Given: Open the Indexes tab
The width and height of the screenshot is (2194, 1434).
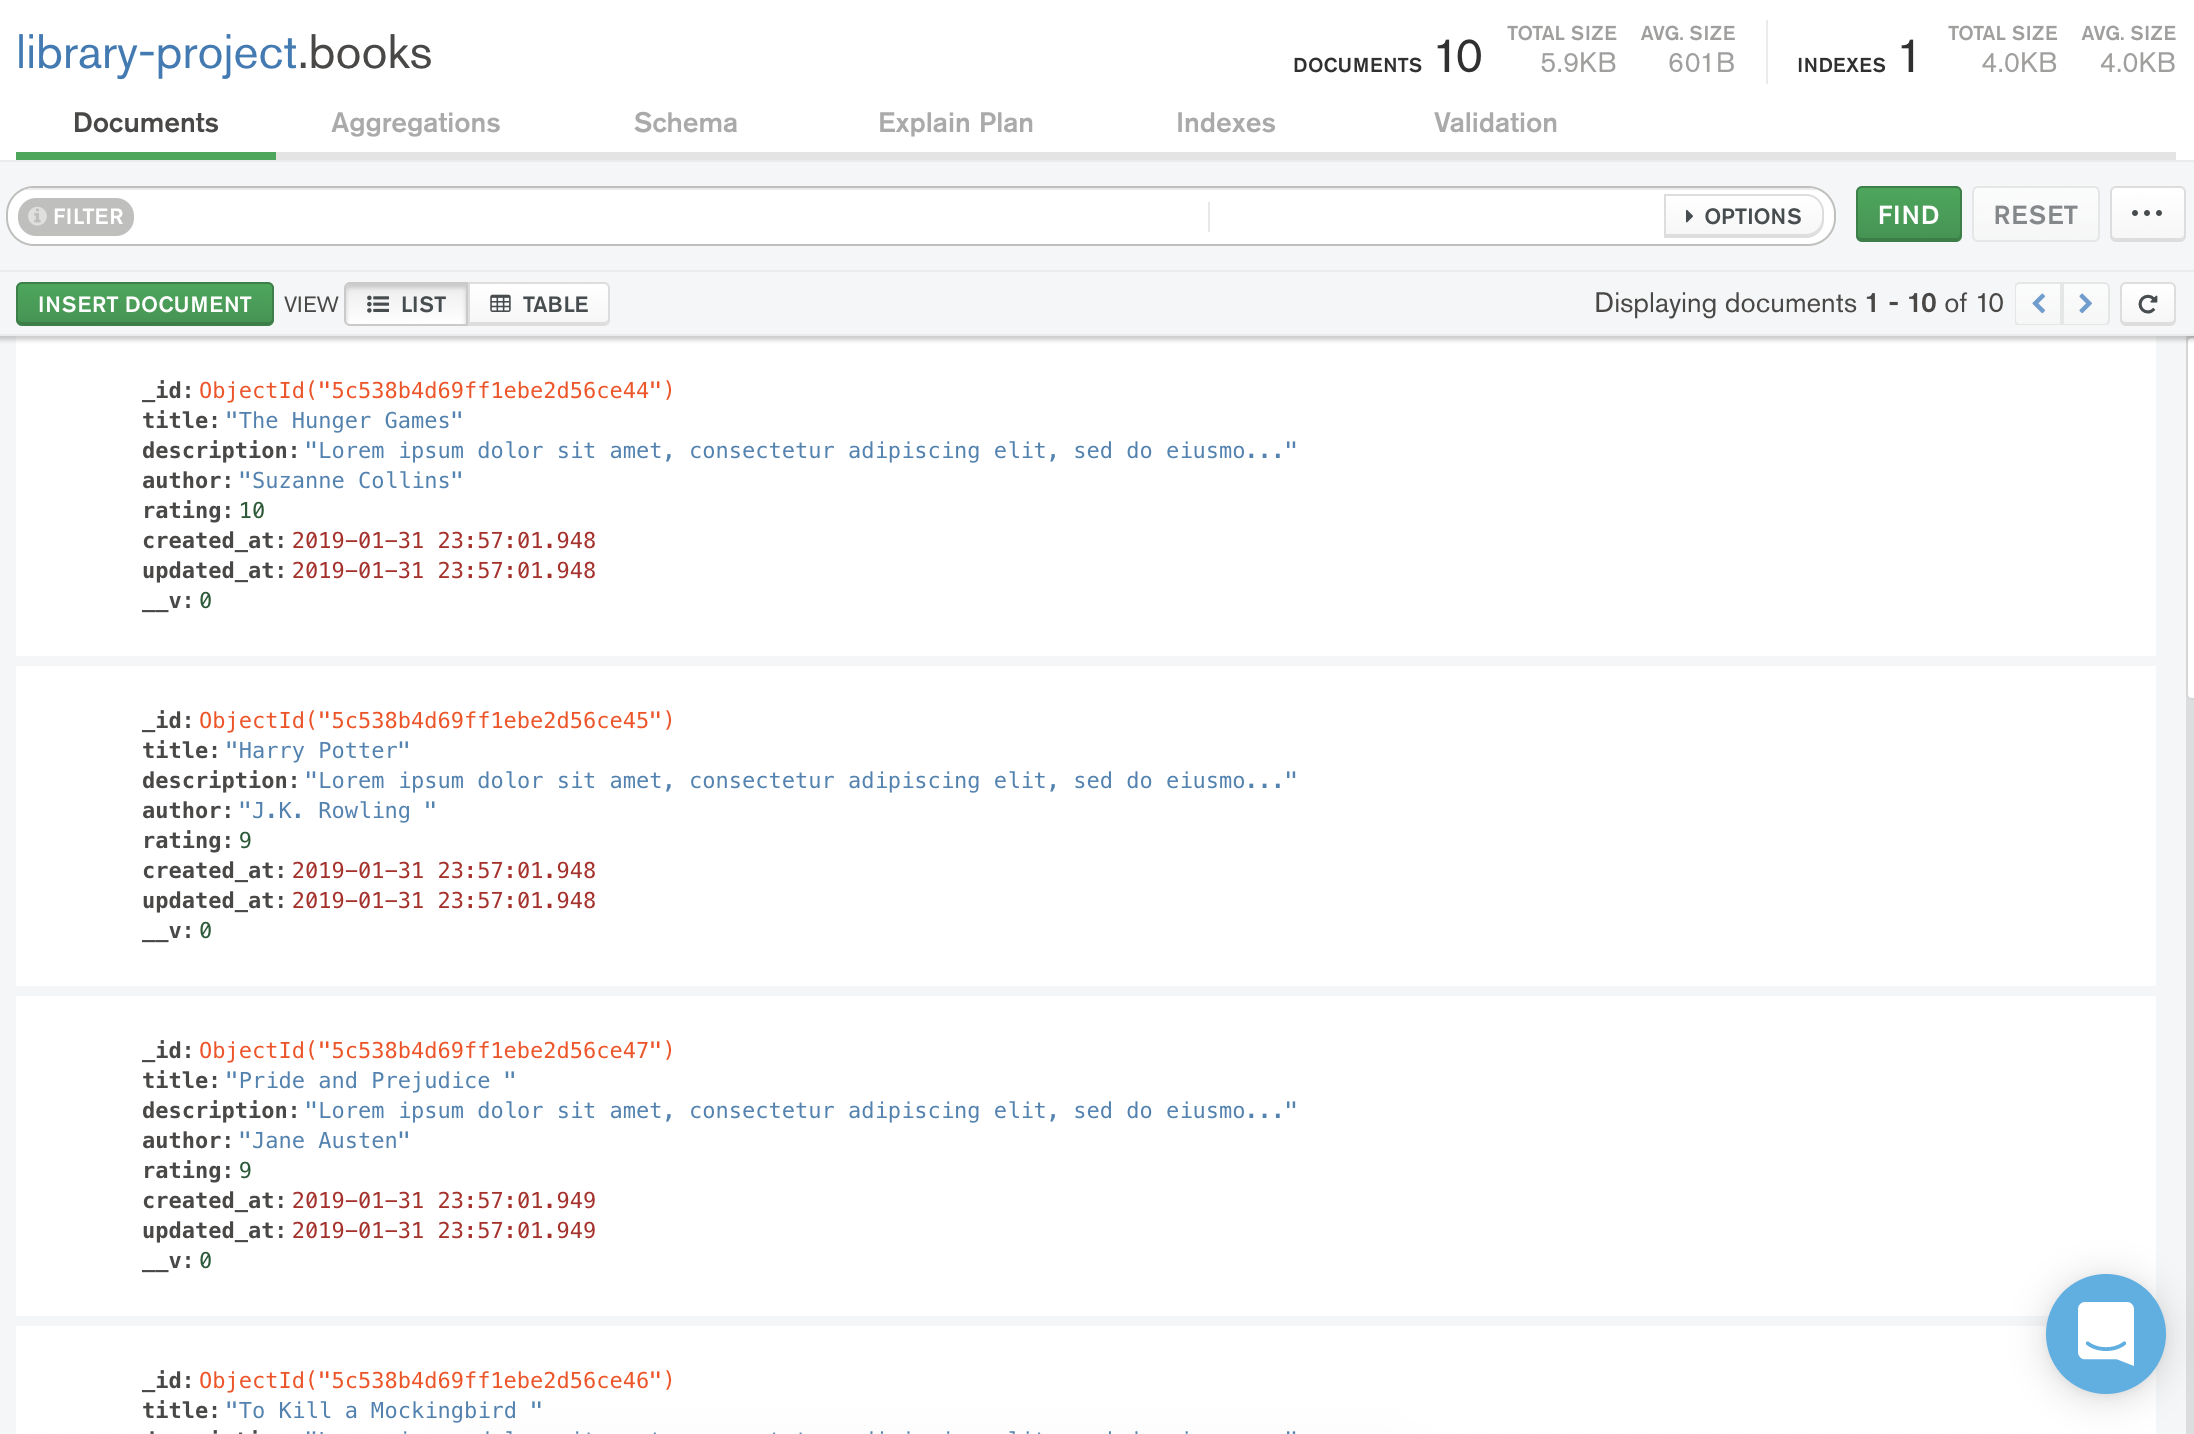Looking at the screenshot, I should click(1225, 123).
